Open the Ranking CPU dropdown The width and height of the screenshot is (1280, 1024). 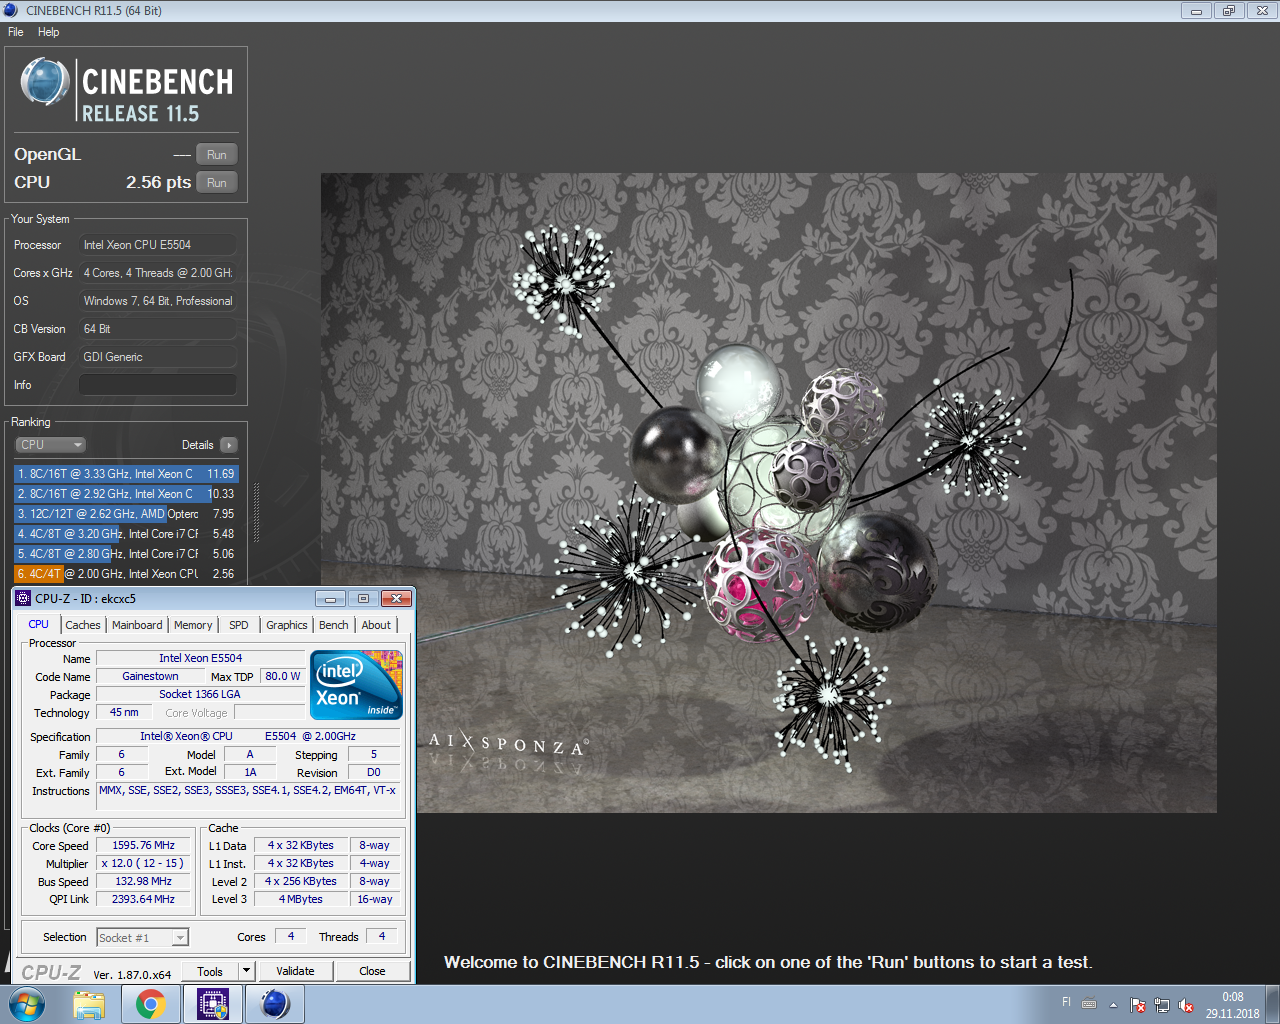pyautogui.click(x=50, y=445)
